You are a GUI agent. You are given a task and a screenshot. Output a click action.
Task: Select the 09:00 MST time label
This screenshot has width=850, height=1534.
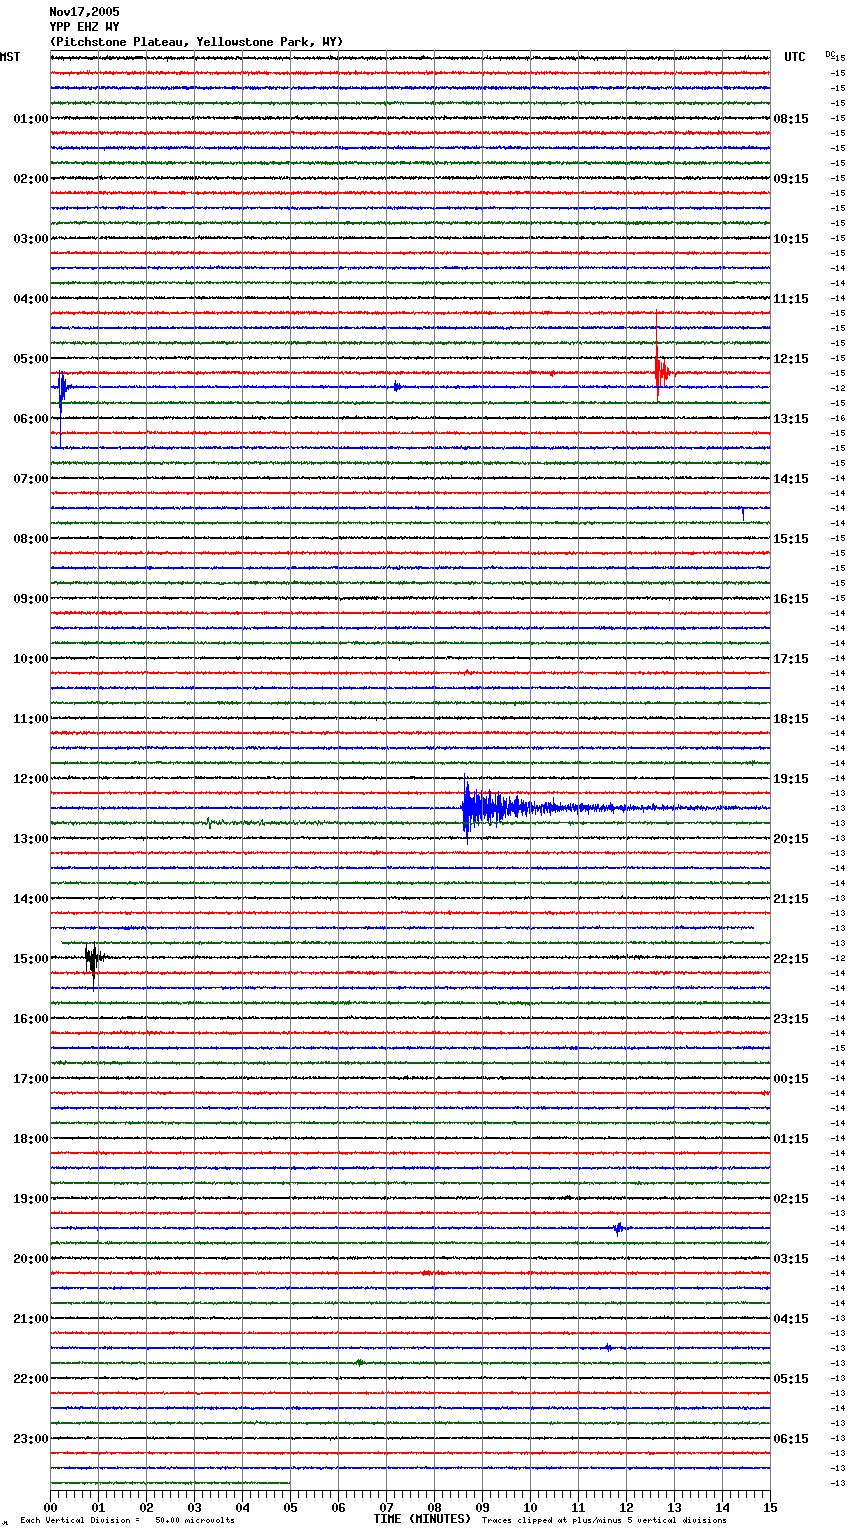tap(31, 599)
